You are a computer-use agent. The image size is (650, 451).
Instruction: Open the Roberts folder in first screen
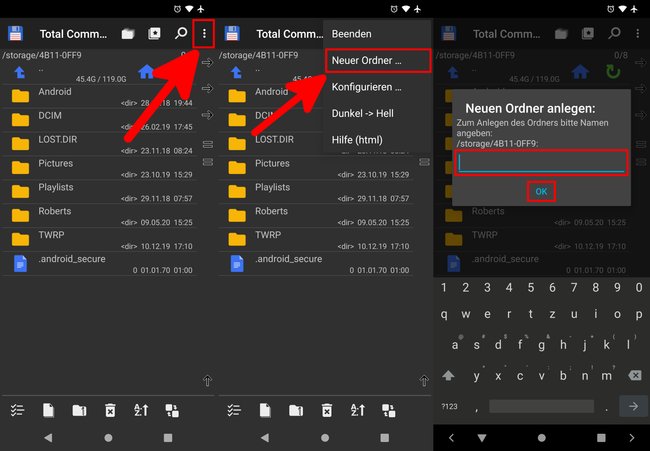click(99, 216)
